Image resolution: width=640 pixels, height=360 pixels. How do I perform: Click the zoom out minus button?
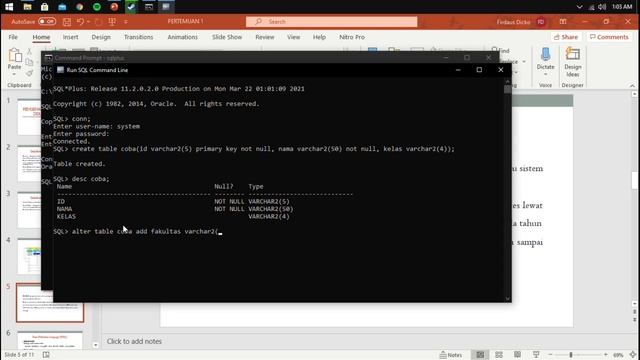tap(550, 355)
